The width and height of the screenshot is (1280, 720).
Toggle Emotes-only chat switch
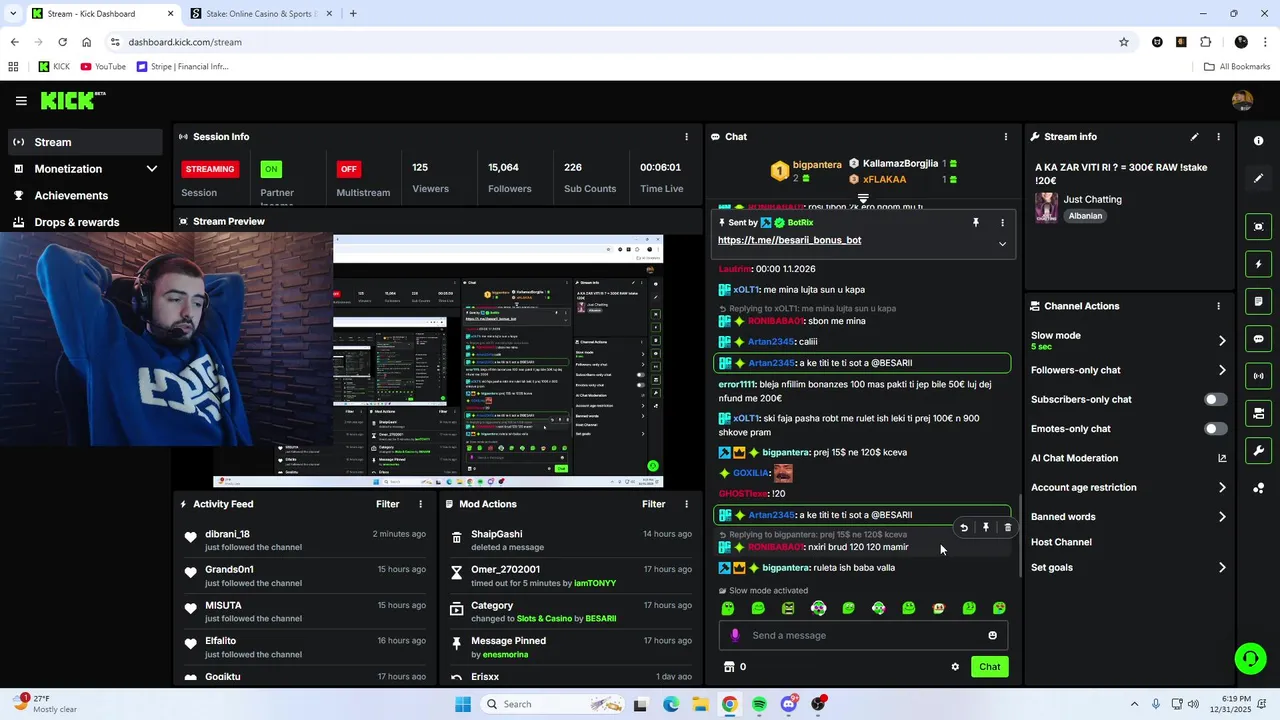click(1215, 429)
